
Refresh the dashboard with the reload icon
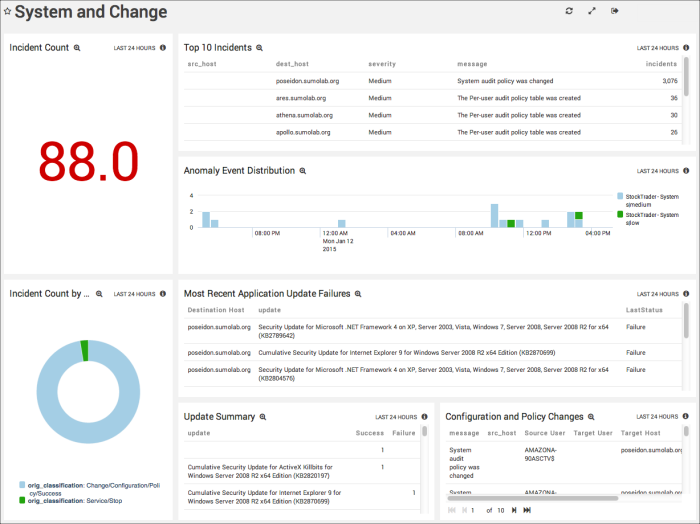(x=569, y=11)
